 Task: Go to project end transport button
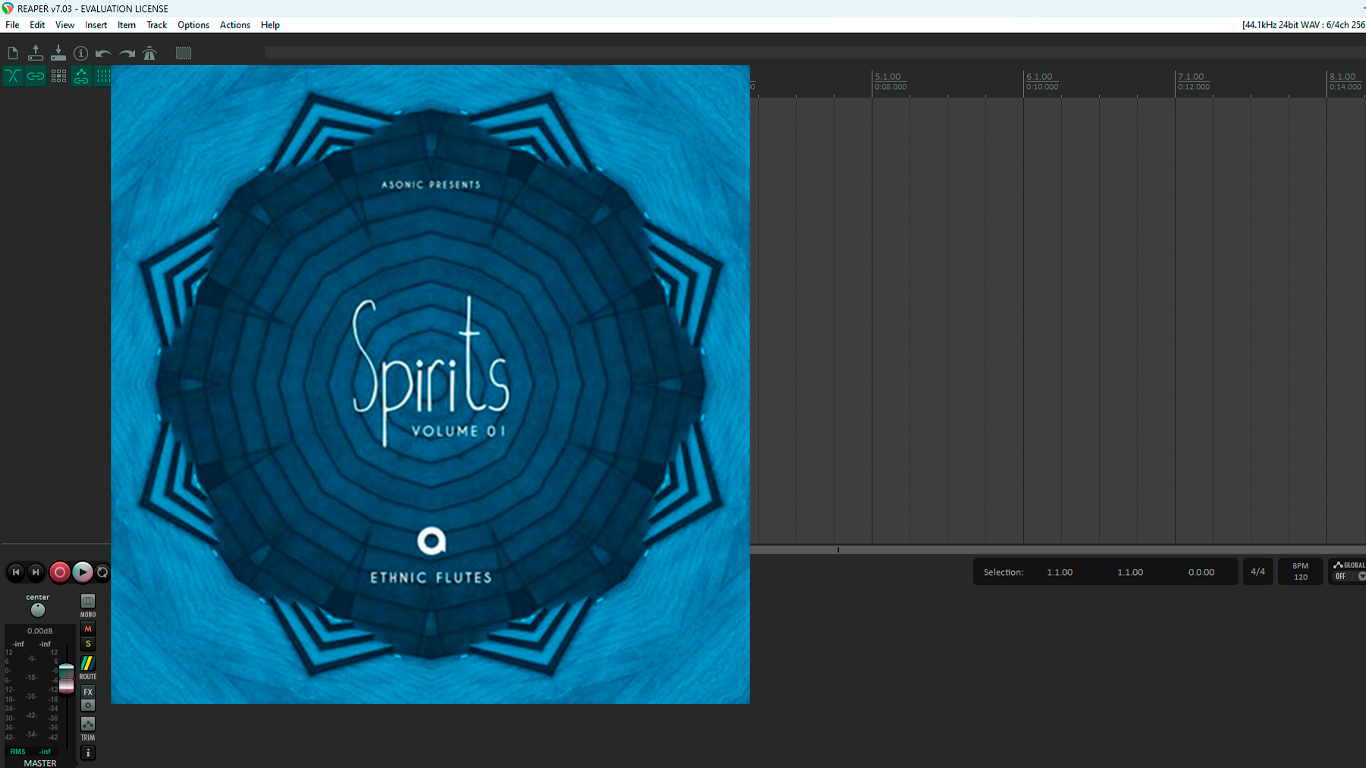click(x=35, y=572)
